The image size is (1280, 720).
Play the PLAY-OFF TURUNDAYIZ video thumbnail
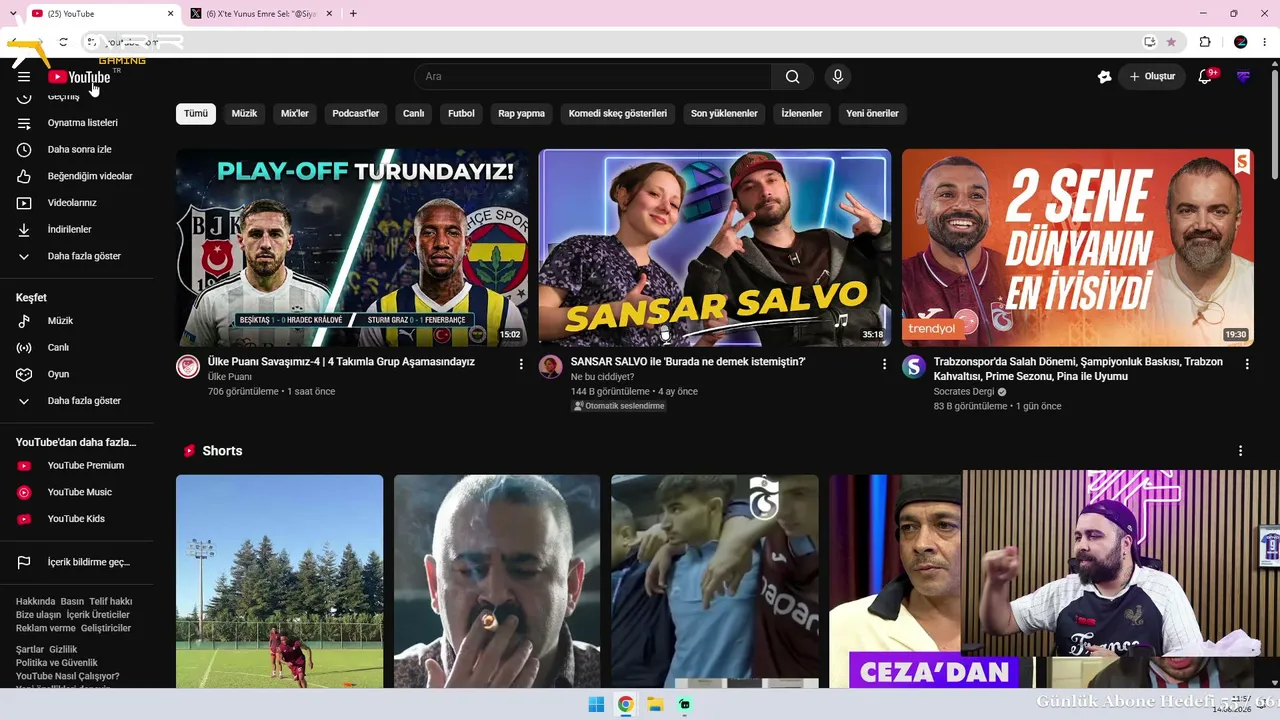click(x=352, y=248)
